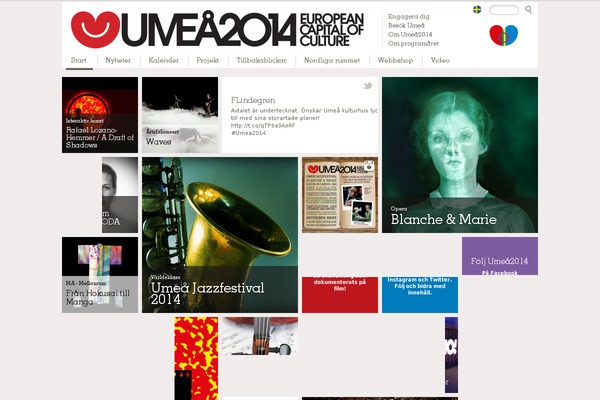Click into the search input field
The height and width of the screenshot is (400, 600).
(504, 10)
